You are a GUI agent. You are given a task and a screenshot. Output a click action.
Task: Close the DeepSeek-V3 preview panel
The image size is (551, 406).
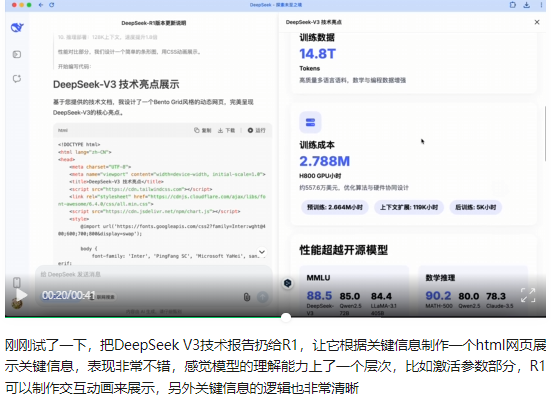537,22
